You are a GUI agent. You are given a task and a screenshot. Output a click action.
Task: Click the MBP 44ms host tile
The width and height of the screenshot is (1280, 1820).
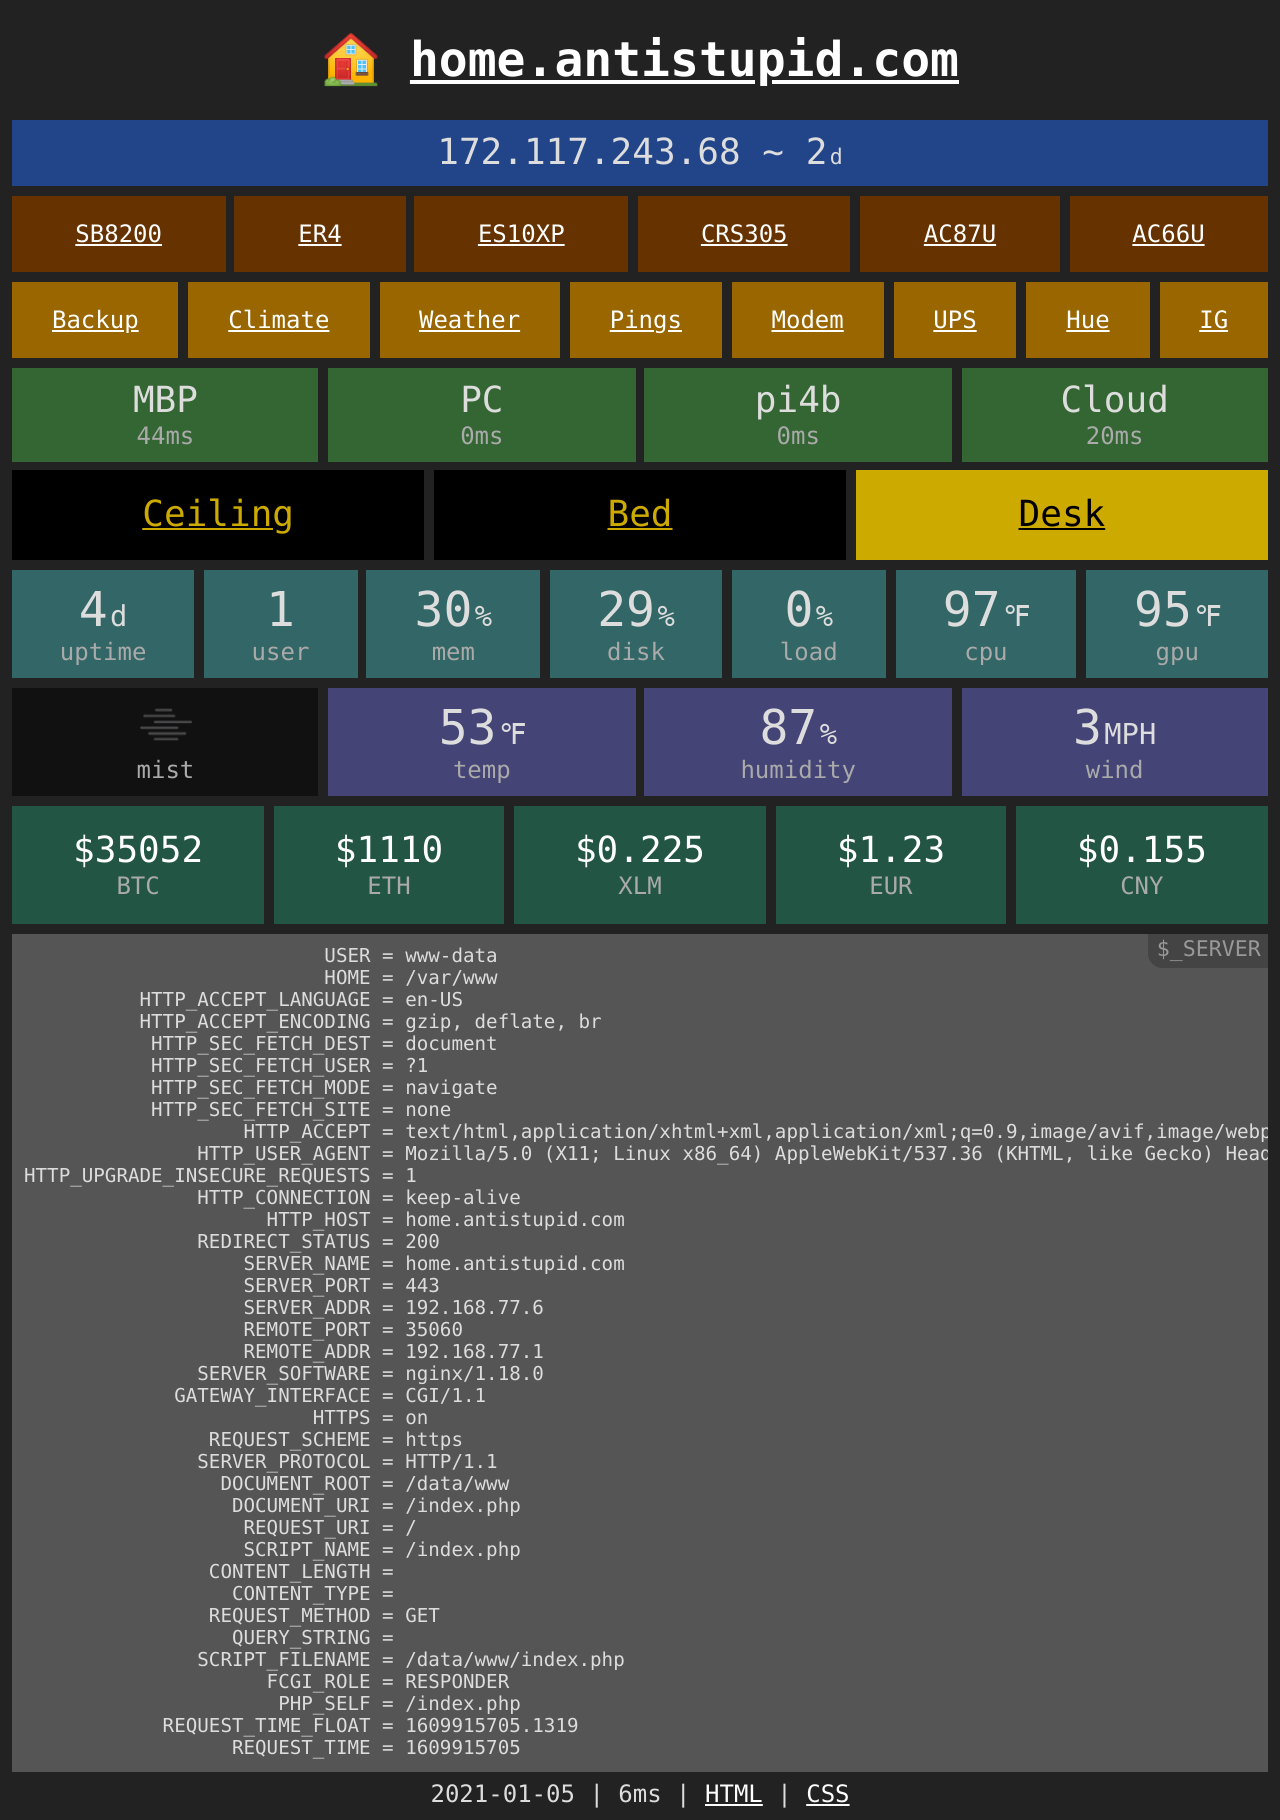165,415
